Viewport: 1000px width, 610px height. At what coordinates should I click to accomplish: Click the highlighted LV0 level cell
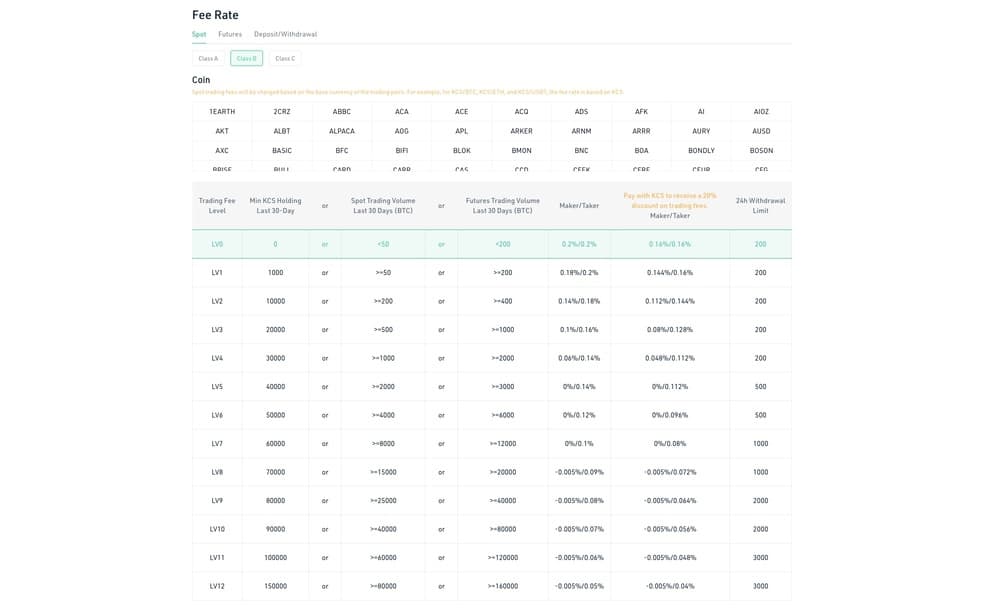click(217, 244)
